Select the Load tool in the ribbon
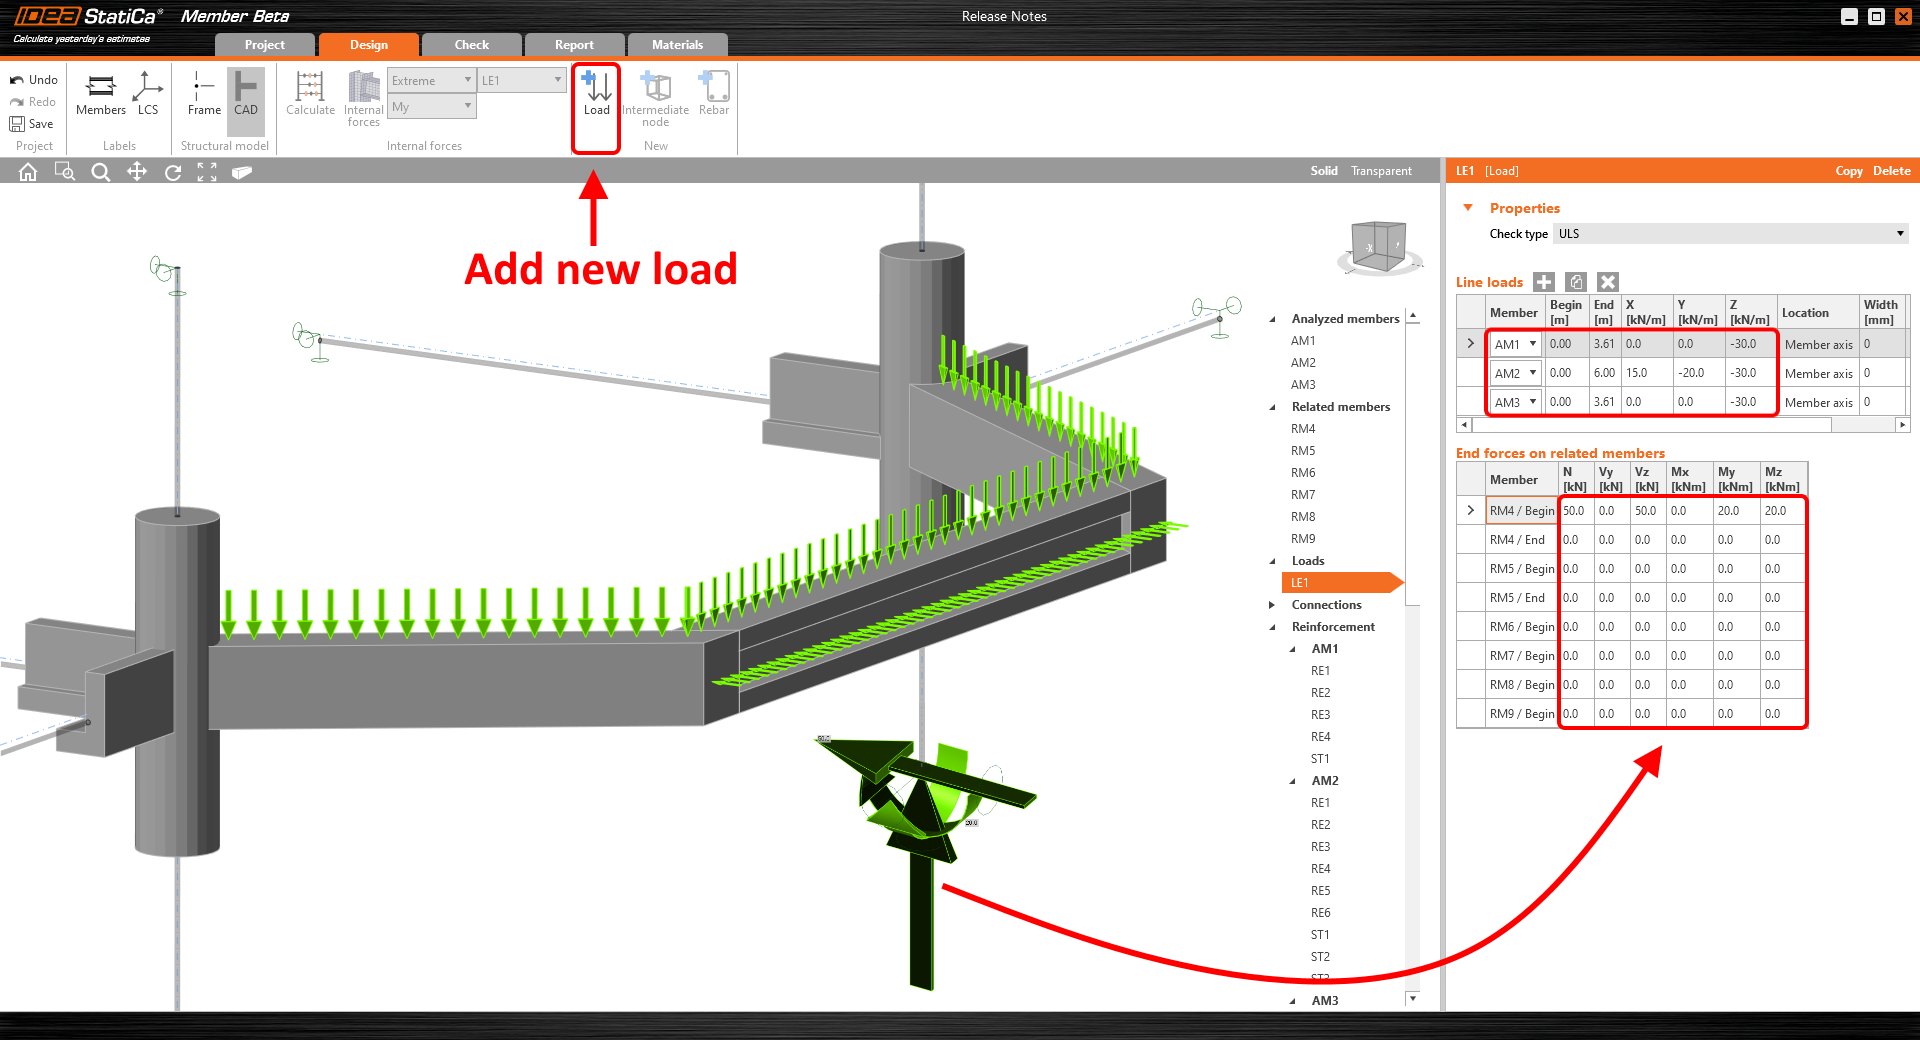The width and height of the screenshot is (1920, 1040). point(595,97)
